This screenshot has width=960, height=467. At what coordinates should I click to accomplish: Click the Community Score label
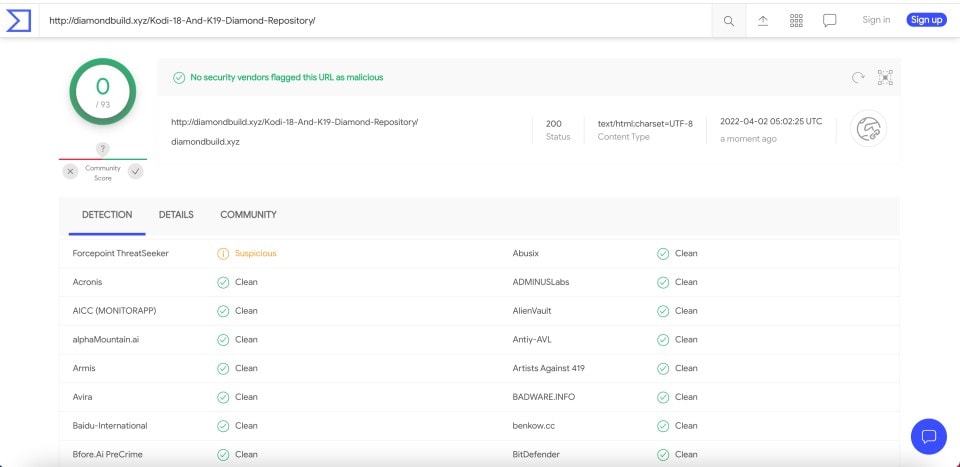[103, 173]
